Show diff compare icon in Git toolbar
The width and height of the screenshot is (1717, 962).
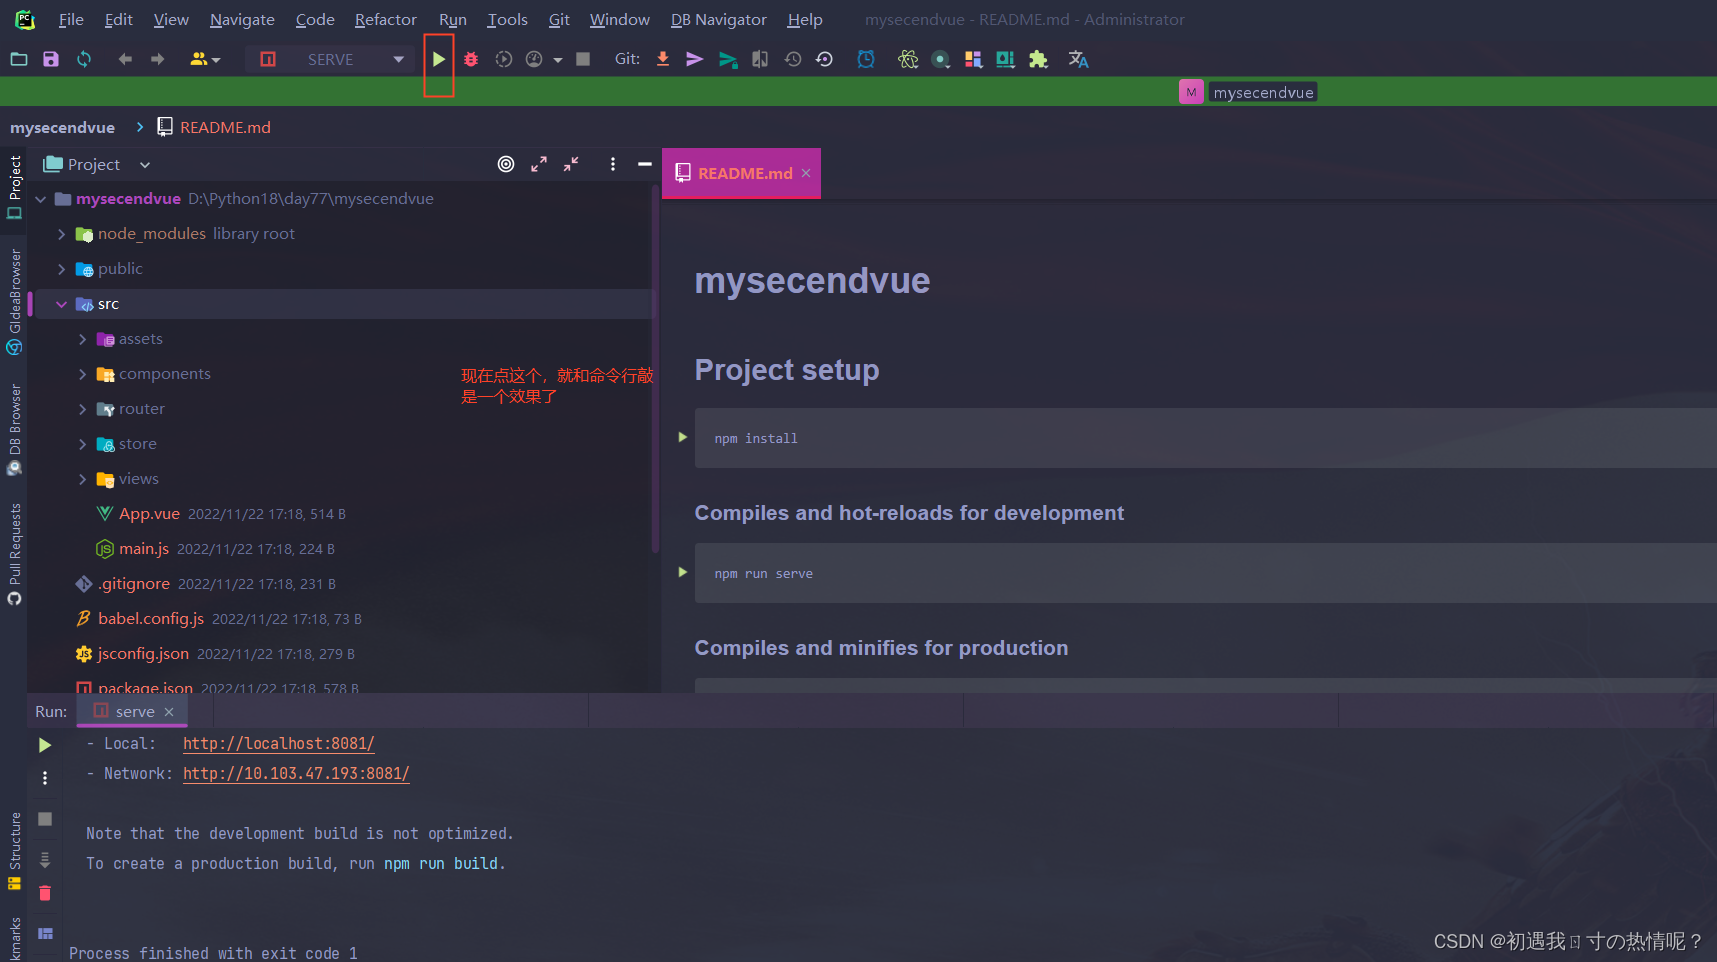pos(760,60)
